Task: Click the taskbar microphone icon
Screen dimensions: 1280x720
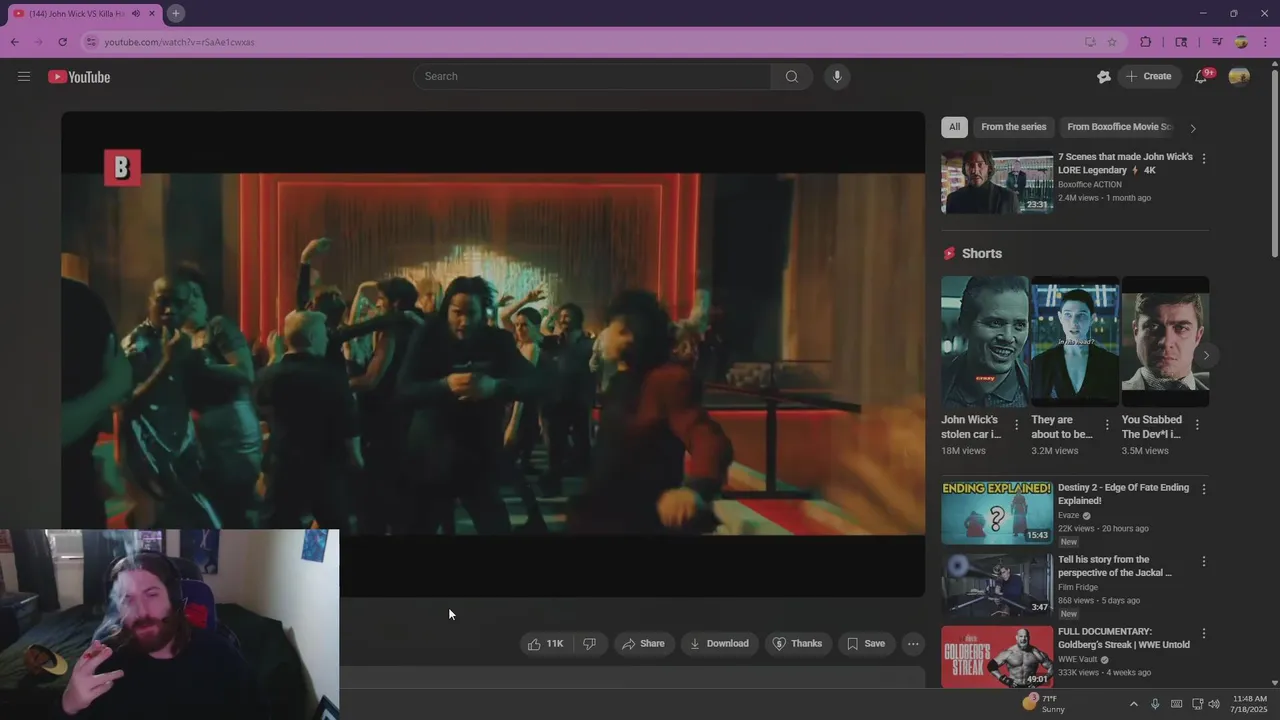Action: (x=1155, y=704)
